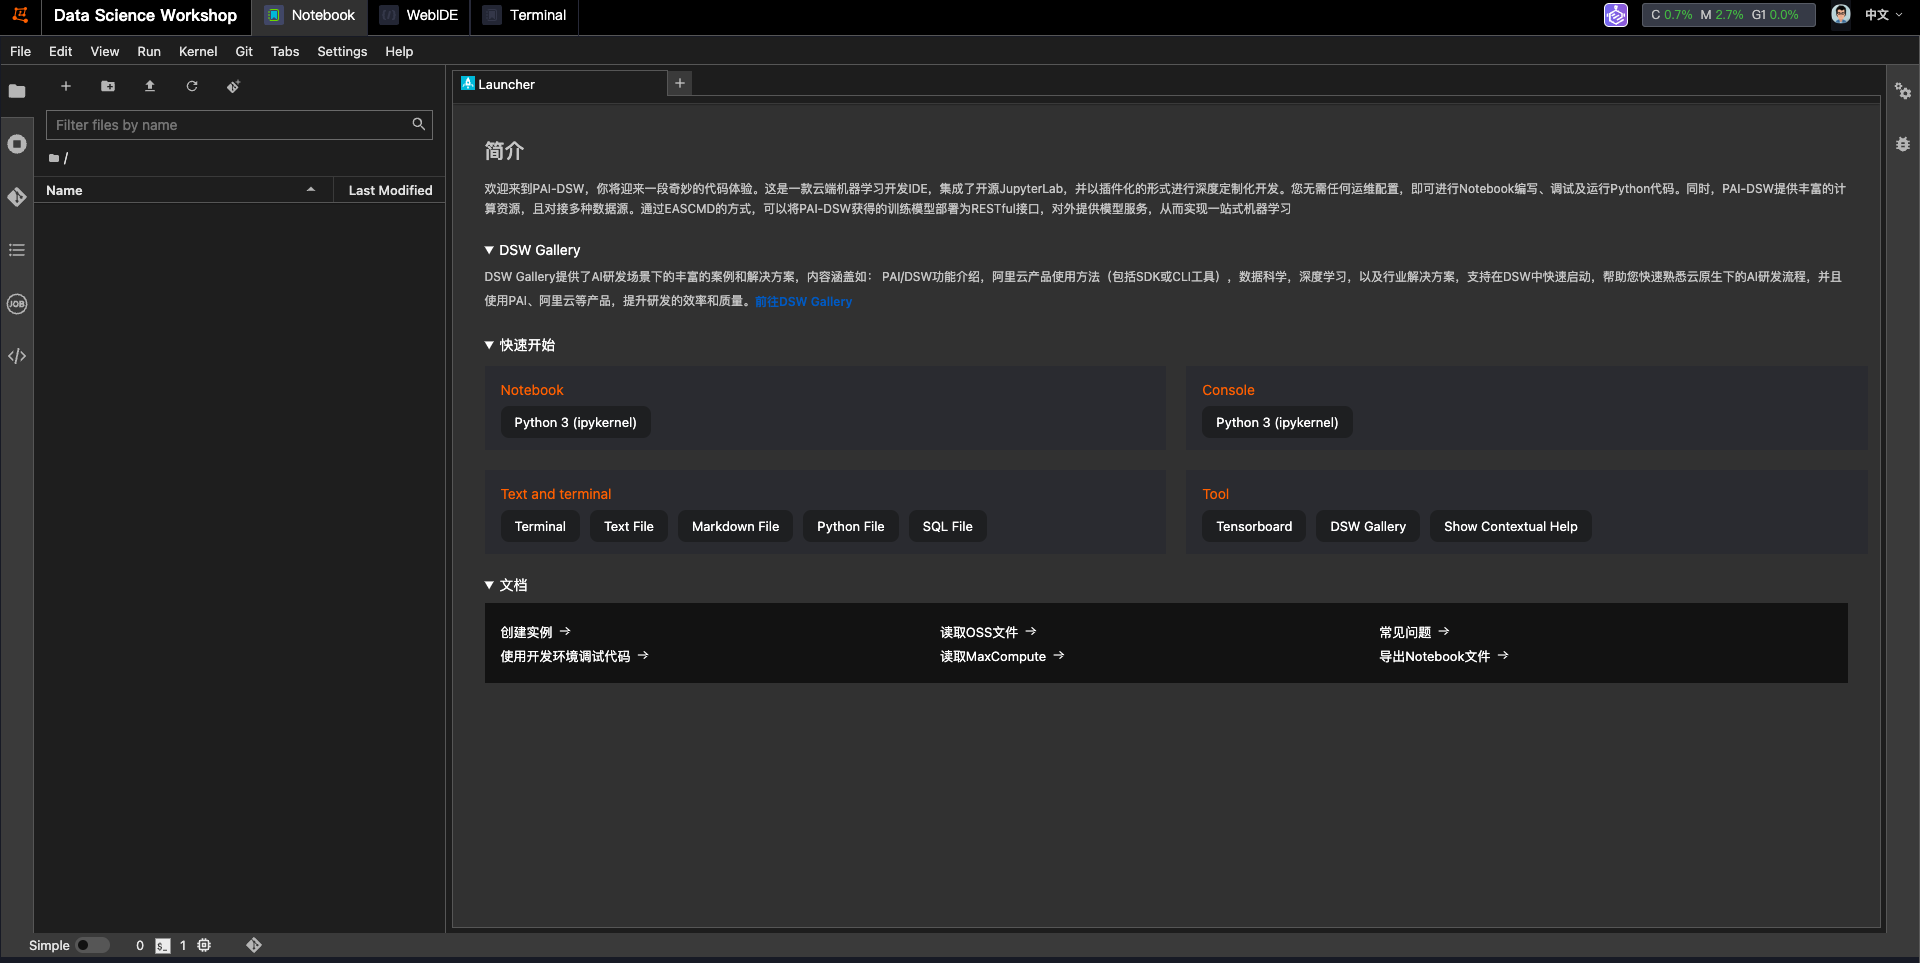Image resolution: width=1920 pixels, height=963 pixels.
Task: Open the table of contents sidebar
Action: pos(17,250)
